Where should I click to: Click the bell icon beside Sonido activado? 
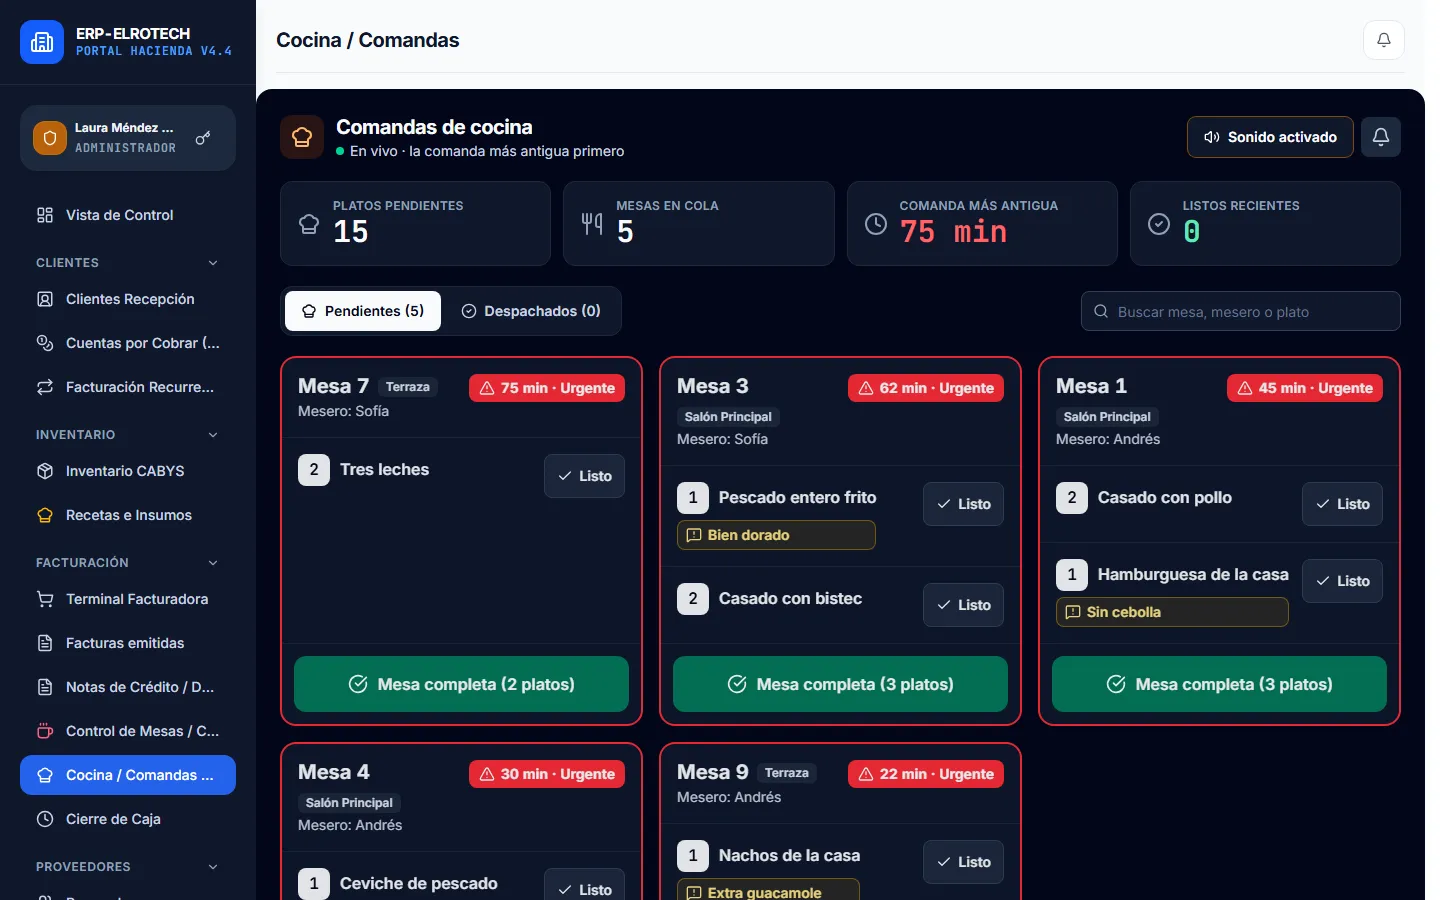coord(1381,137)
